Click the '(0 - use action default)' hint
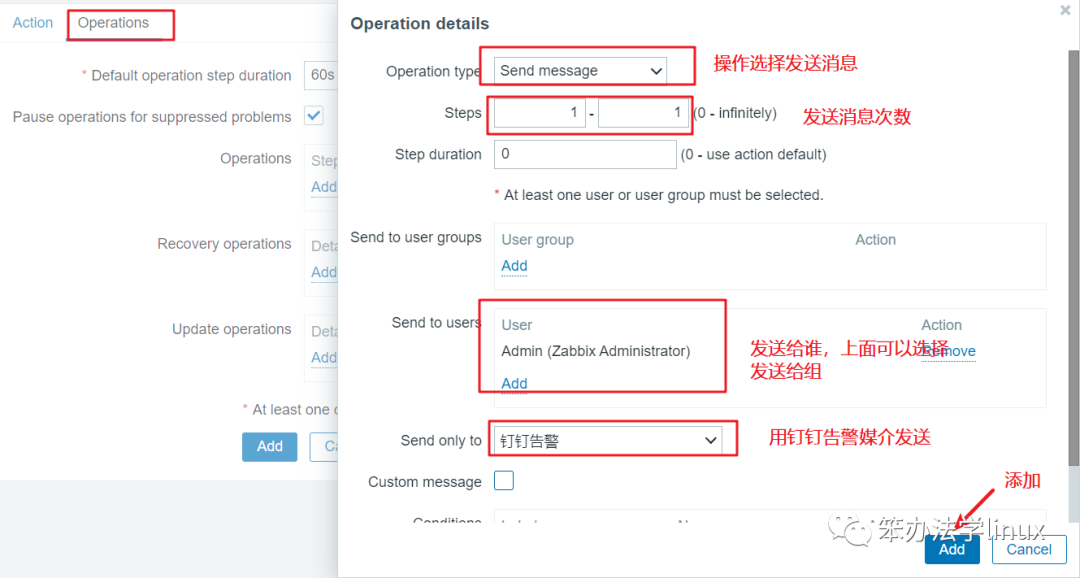The image size is (1080, 578). click(754, 154)
